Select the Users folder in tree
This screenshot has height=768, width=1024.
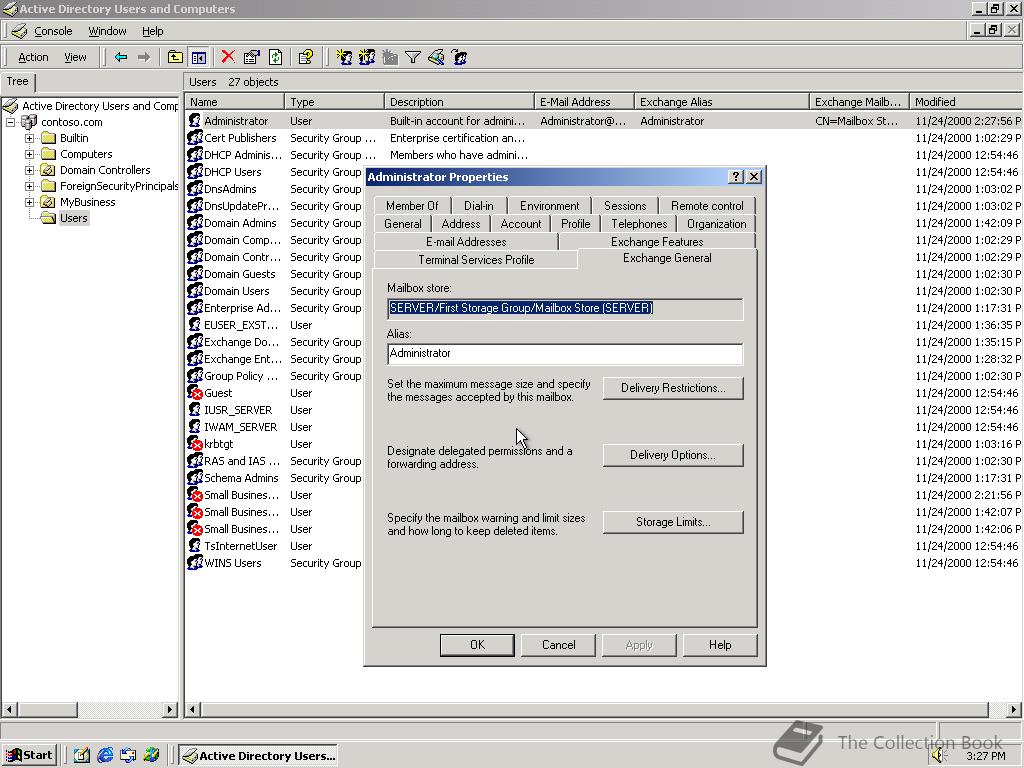click(x=73, y=218)
